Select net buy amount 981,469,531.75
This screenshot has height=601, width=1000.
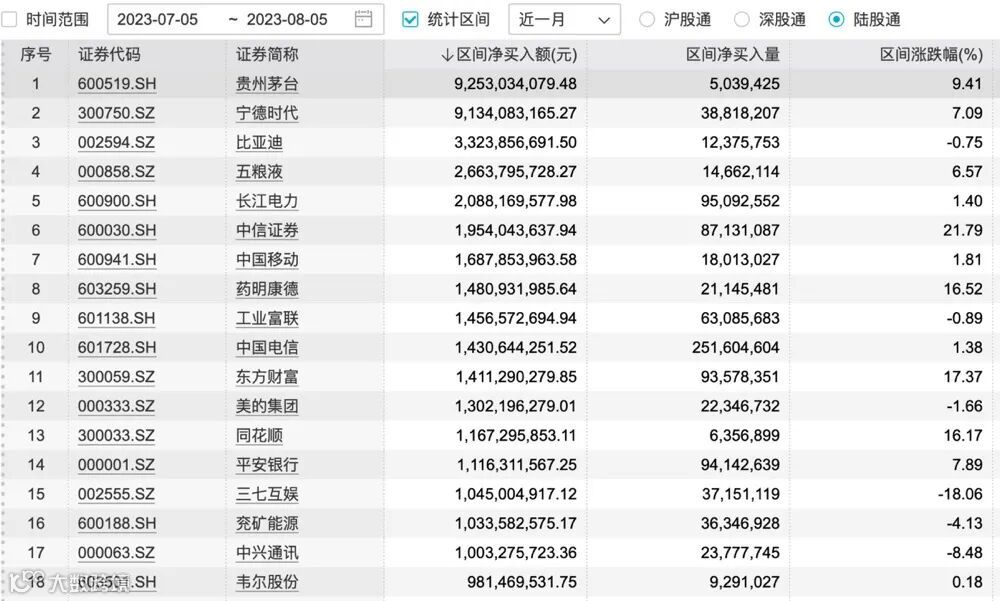coord(522,583)
